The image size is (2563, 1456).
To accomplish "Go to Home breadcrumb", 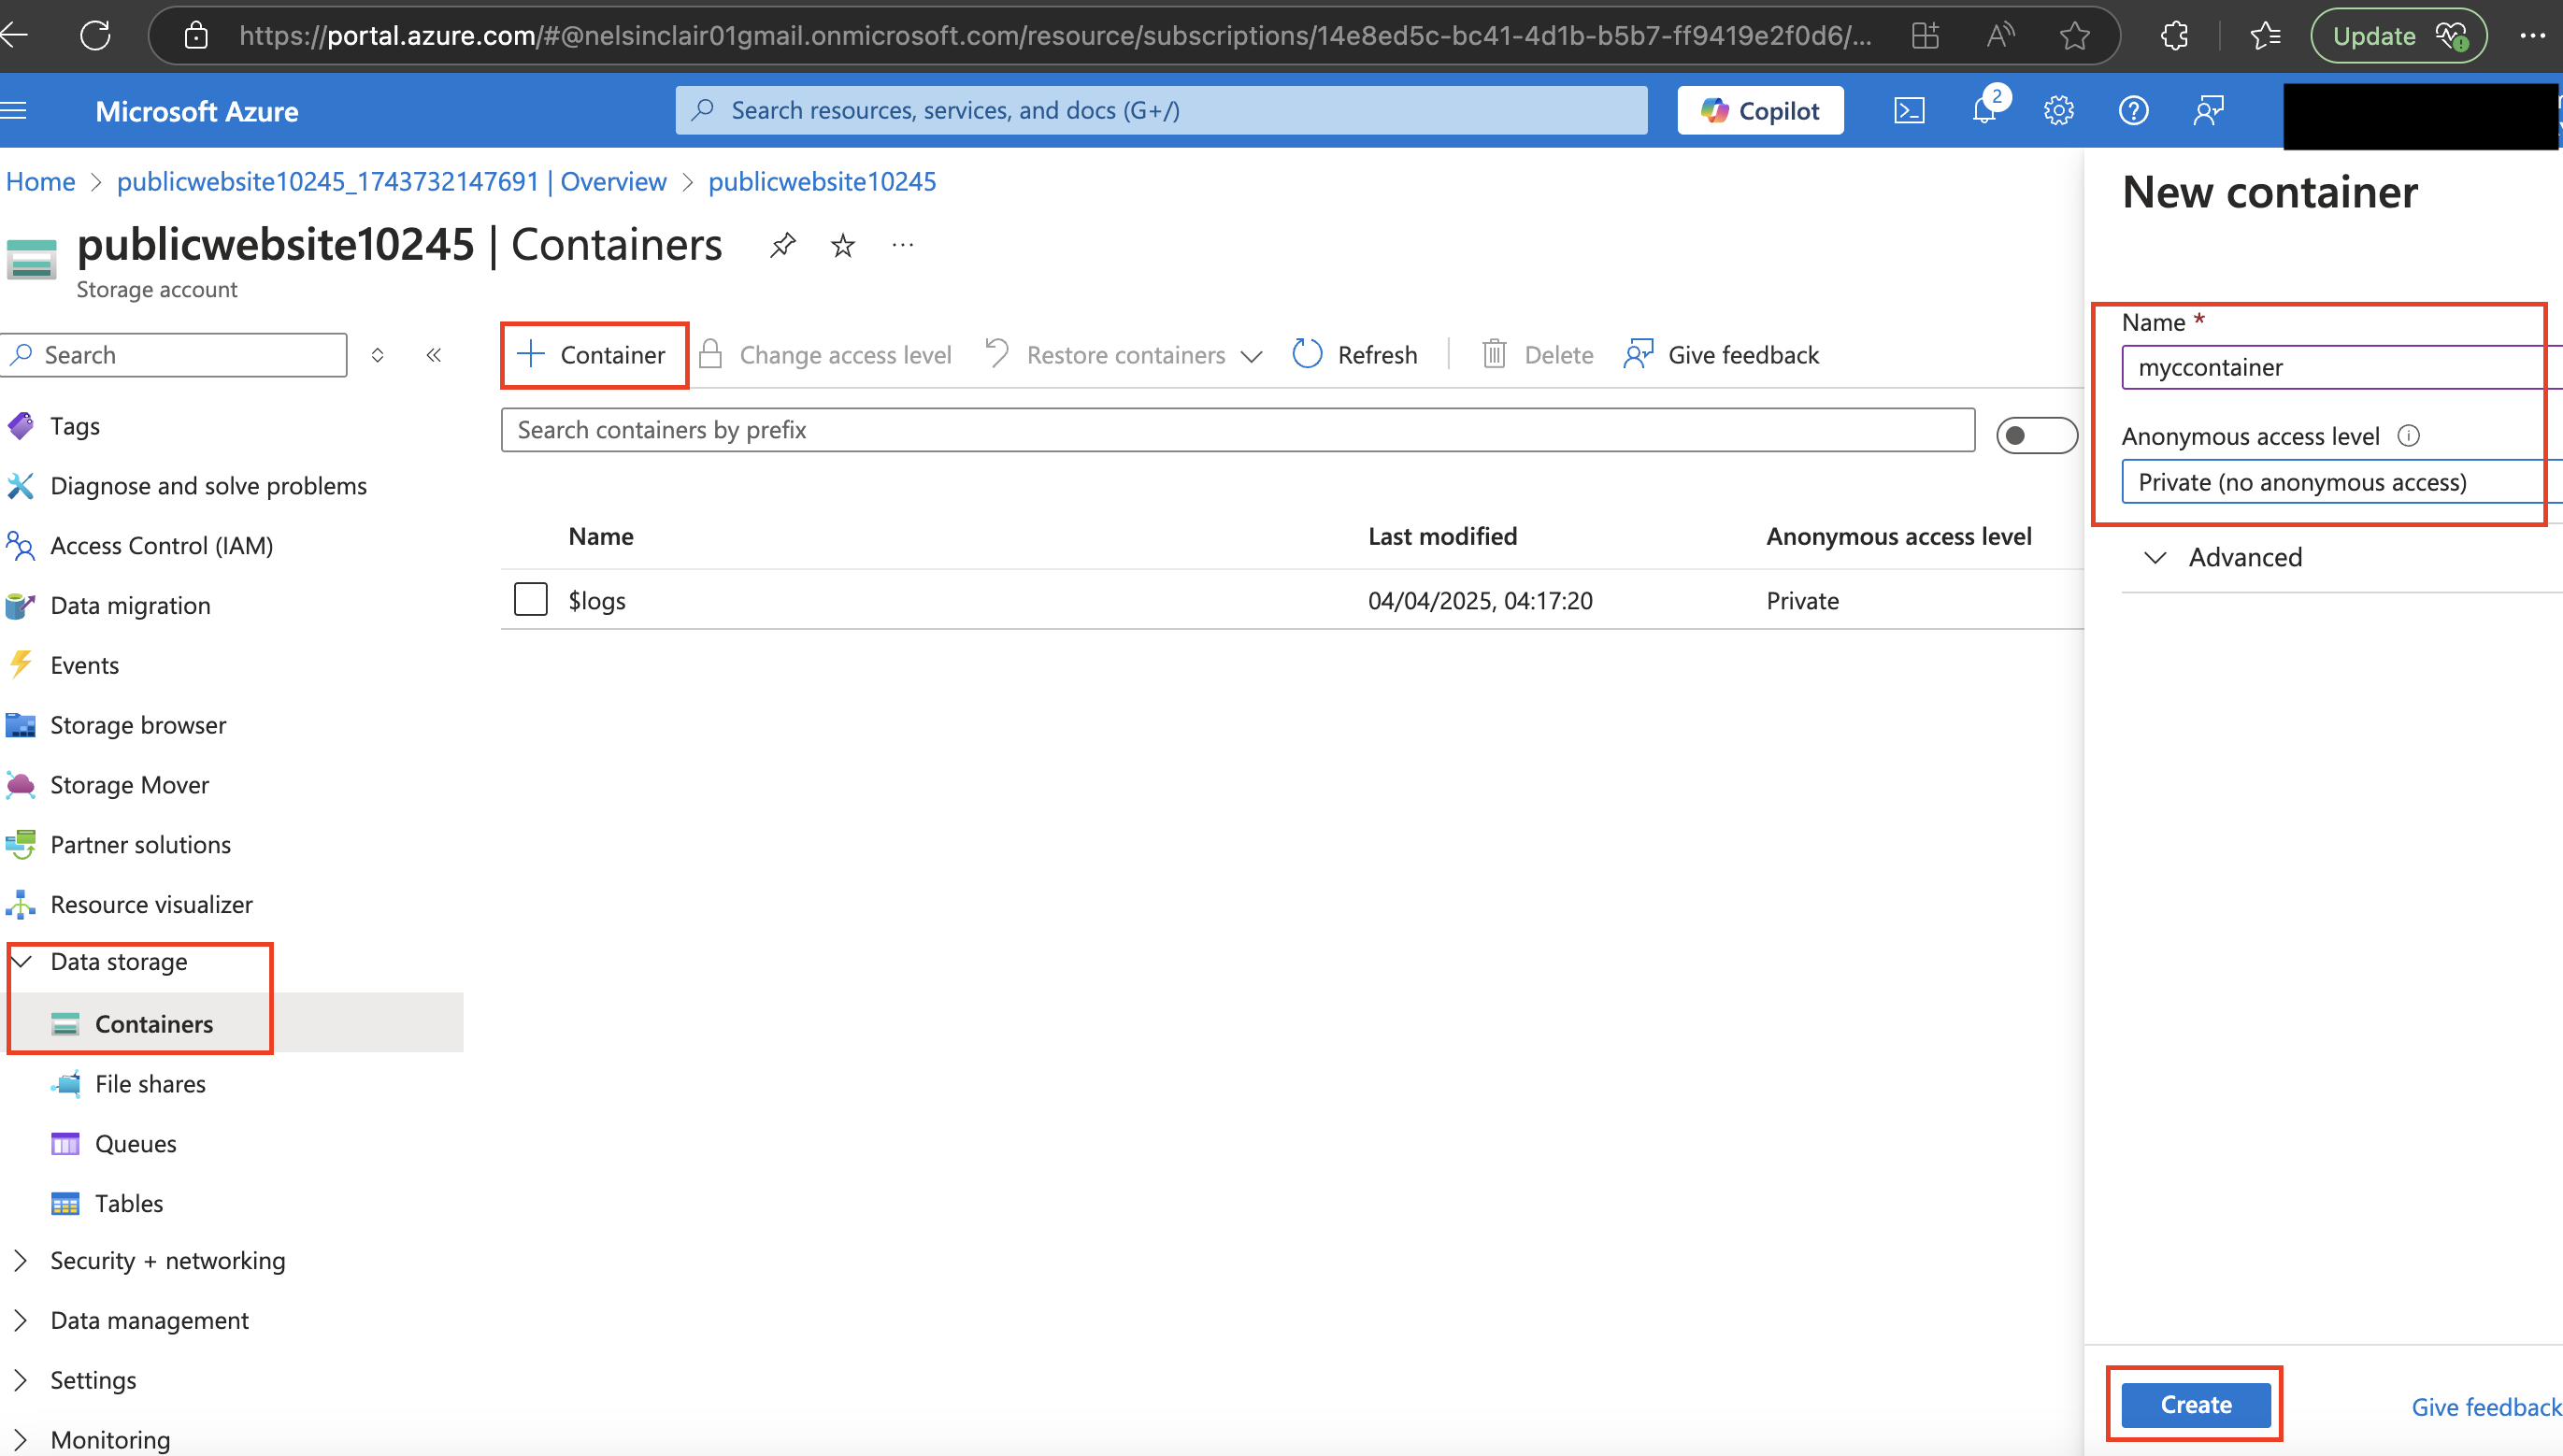I will pyautogui.click(x=40, y=182).
